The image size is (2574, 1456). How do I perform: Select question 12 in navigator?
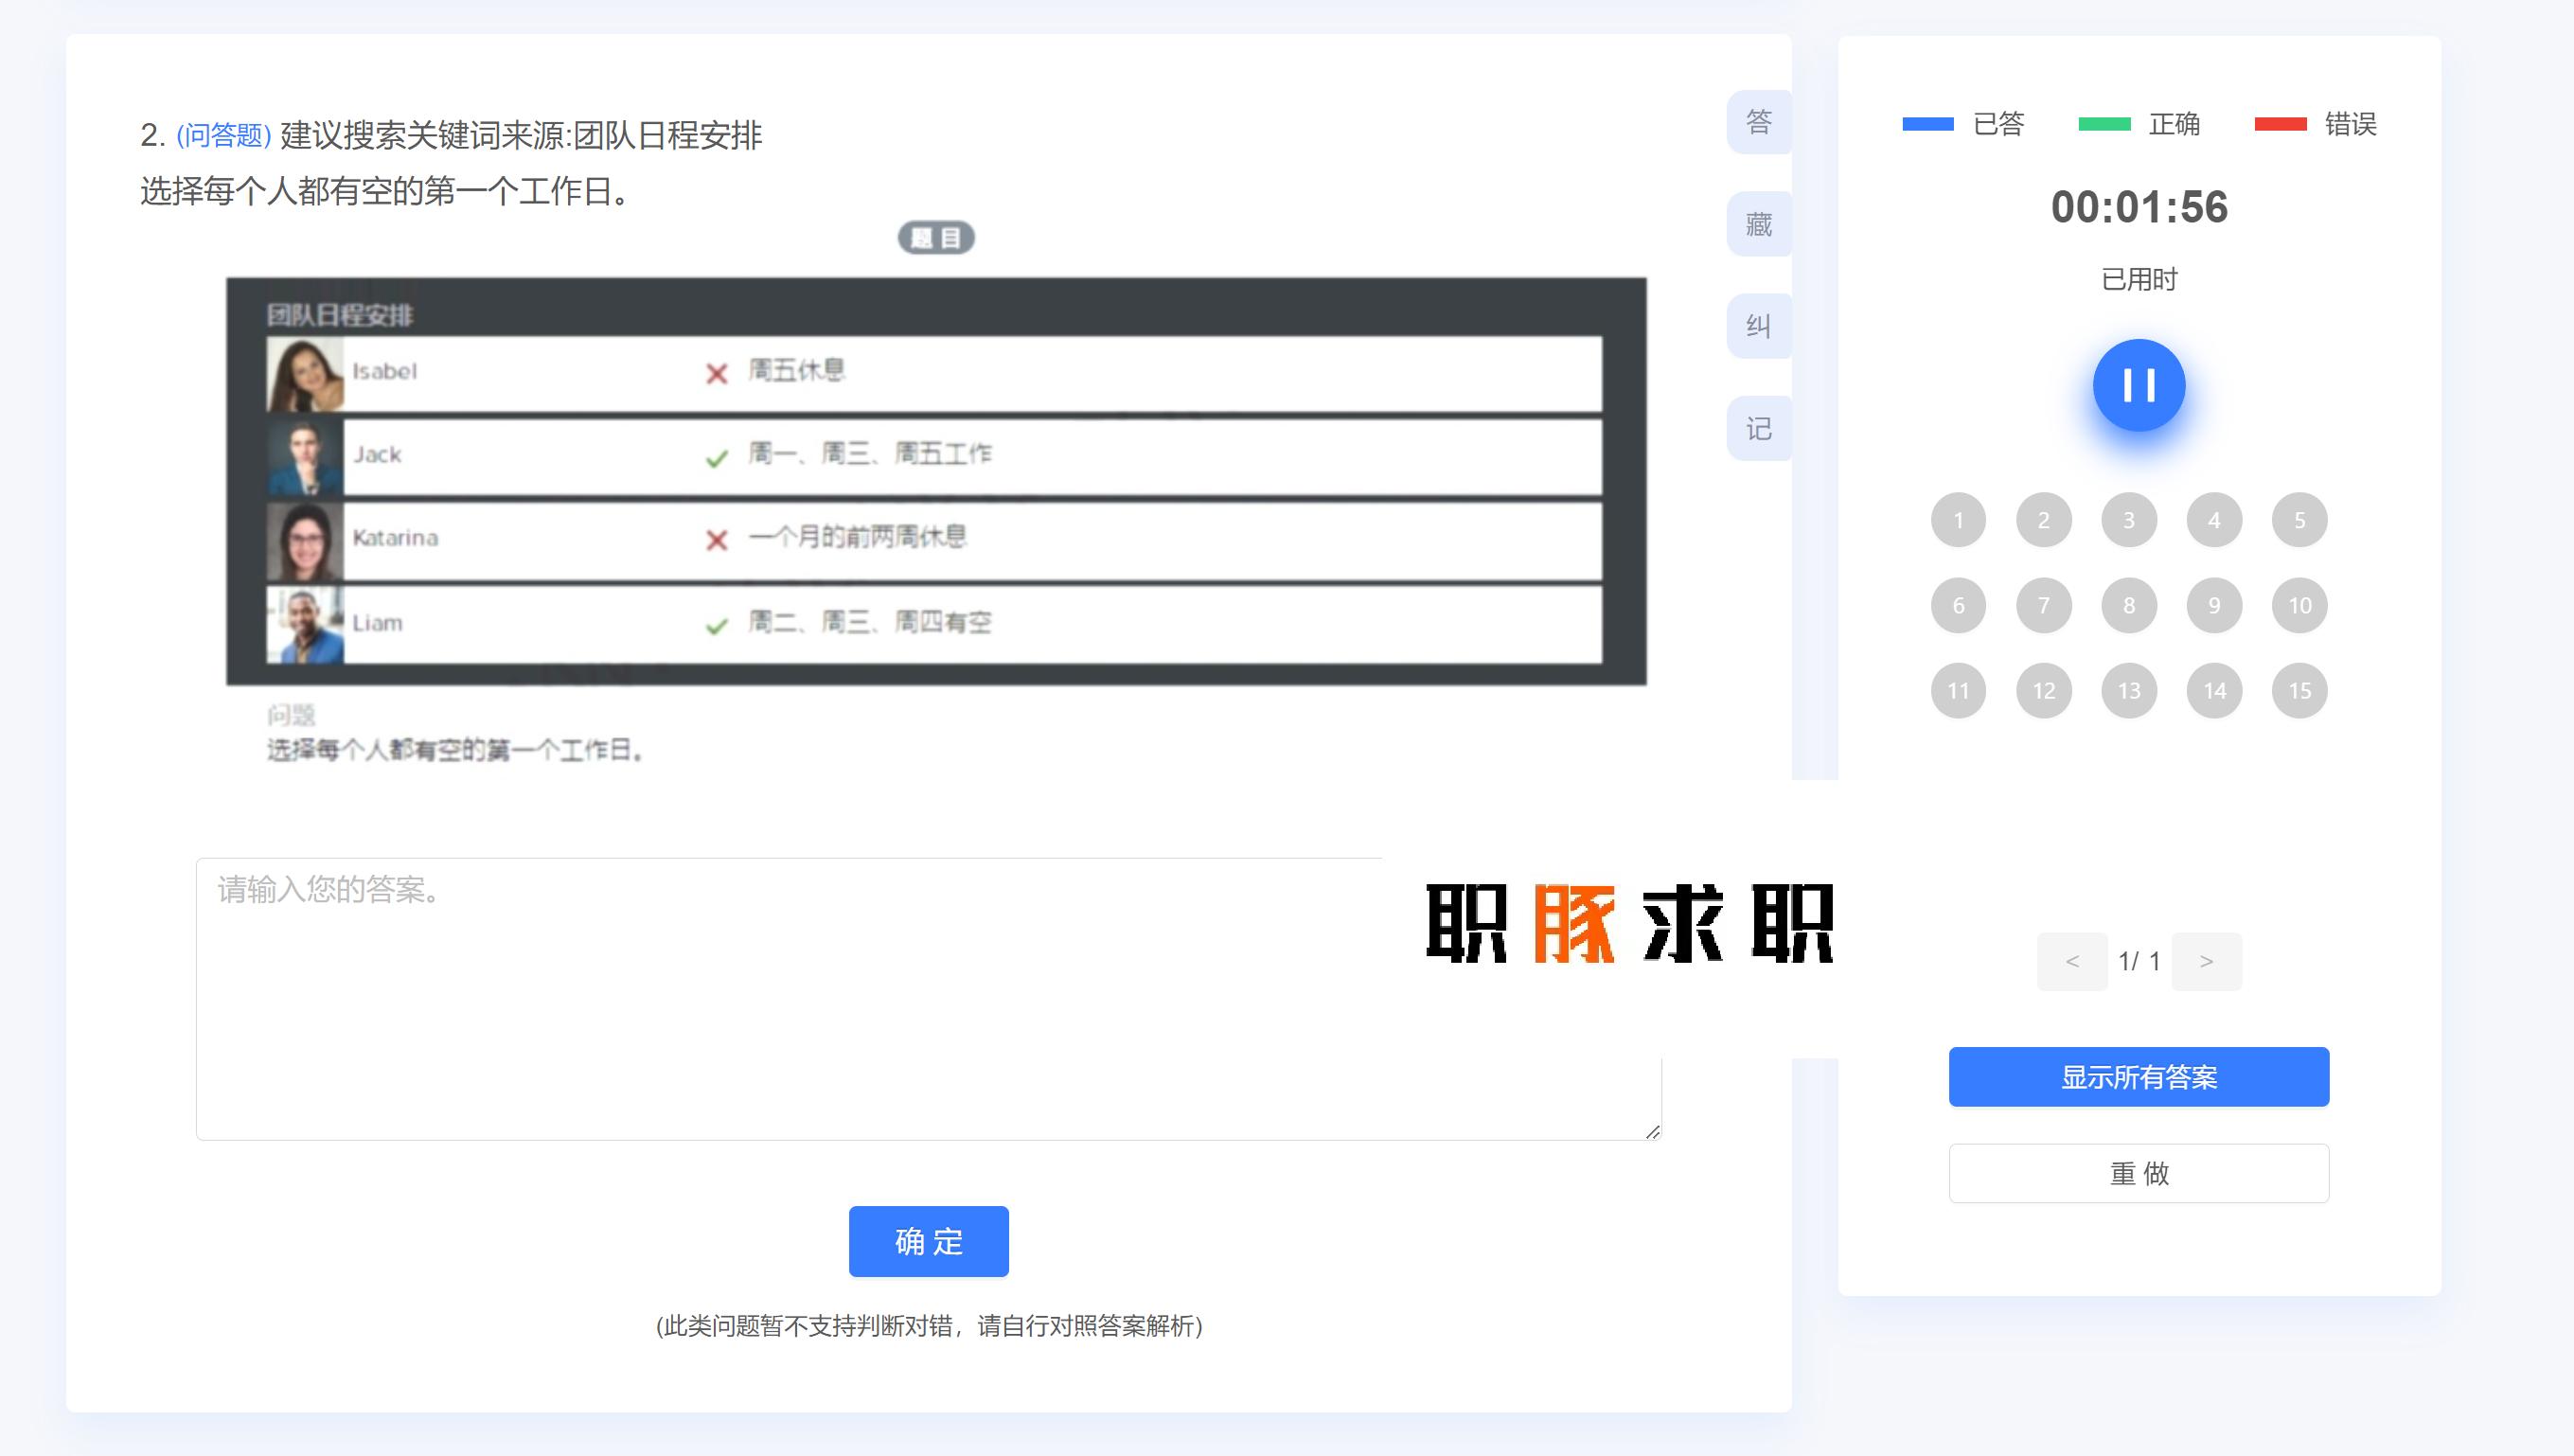click(x=2043, y=691)
